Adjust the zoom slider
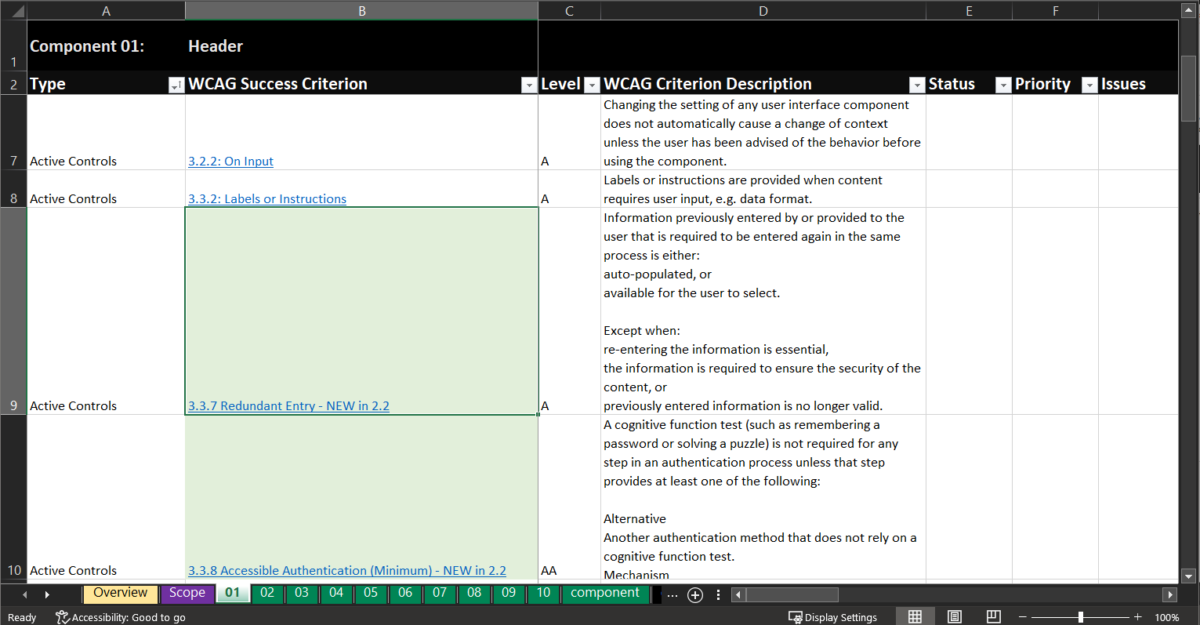The height and width of the screenshot is (625, 1200). point(1080,617)
